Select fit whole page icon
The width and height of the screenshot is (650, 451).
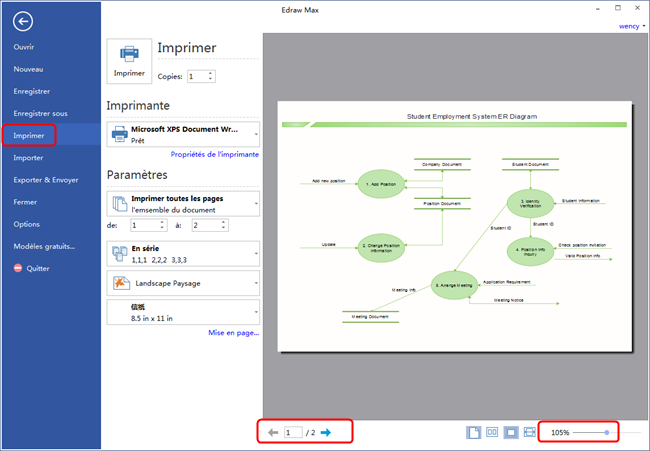click(511, 432)
